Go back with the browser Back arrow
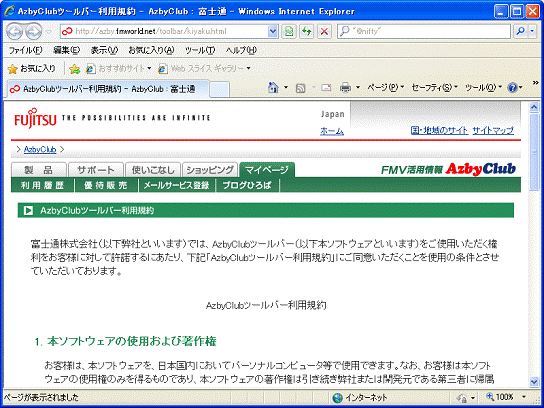 click(15, 32)
